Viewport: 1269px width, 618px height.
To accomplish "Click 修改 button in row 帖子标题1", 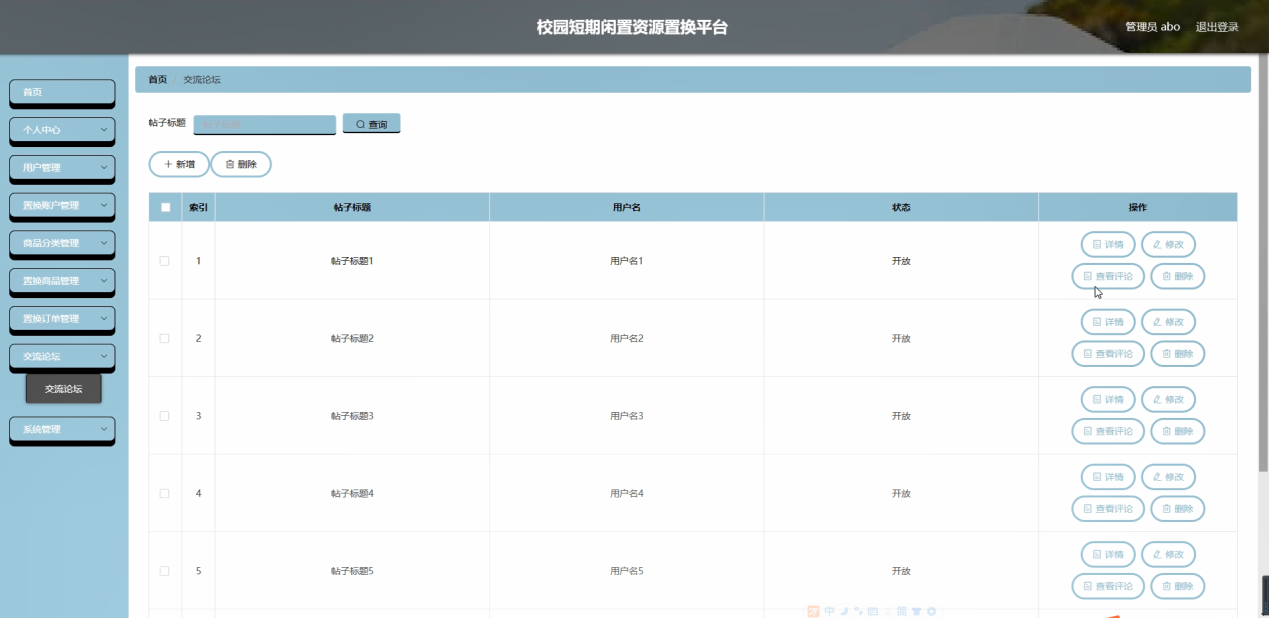I will pos(1168,244).
